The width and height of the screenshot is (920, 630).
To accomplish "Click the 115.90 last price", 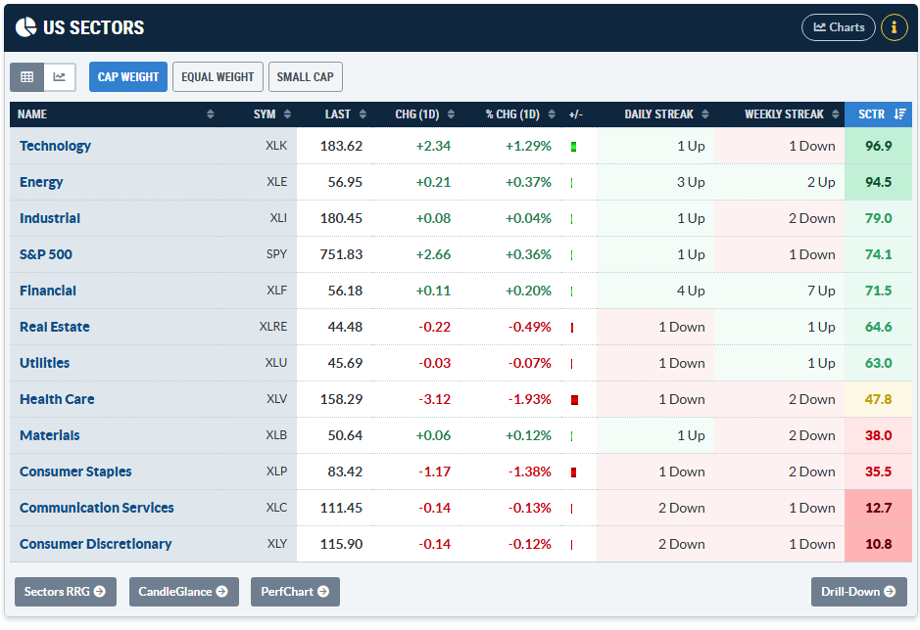I will [341, 544].
